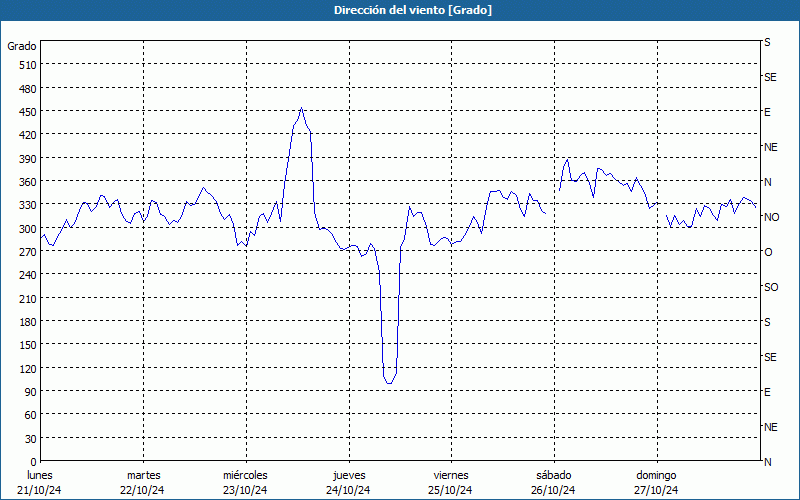Click the date label 27/10/24
Viewport: 800px width, 500px height.
(656, 490)
